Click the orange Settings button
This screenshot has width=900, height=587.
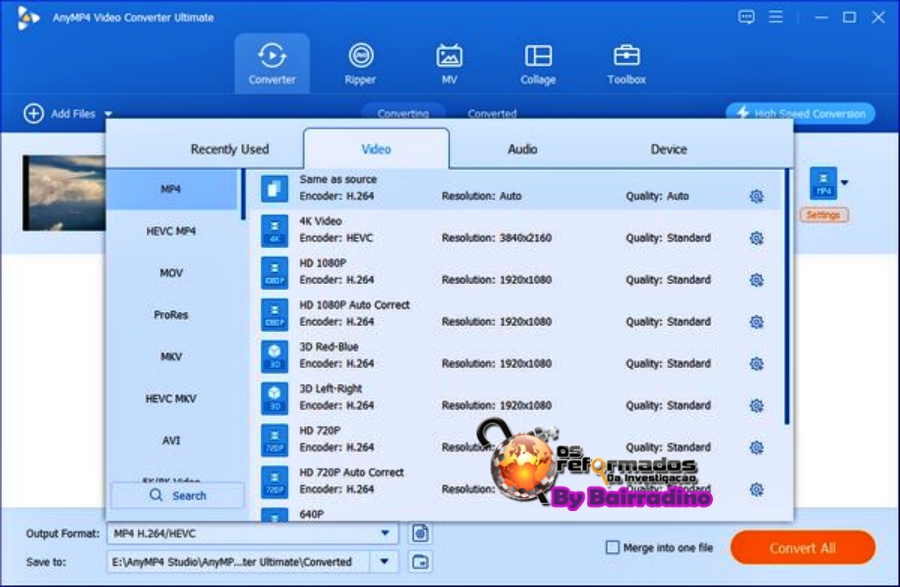[824, 215]
